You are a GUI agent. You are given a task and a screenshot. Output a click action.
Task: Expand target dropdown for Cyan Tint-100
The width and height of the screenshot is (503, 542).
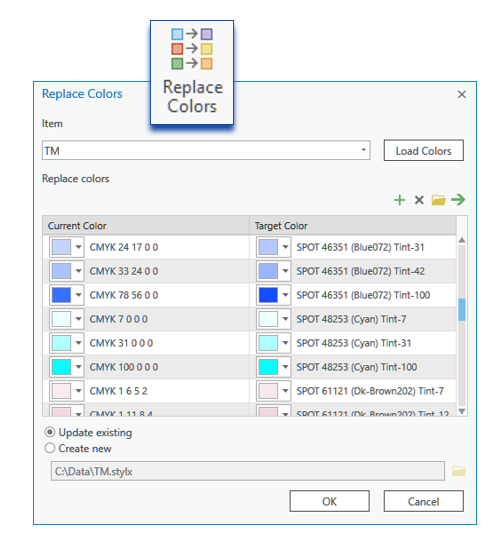pos(285,367)
